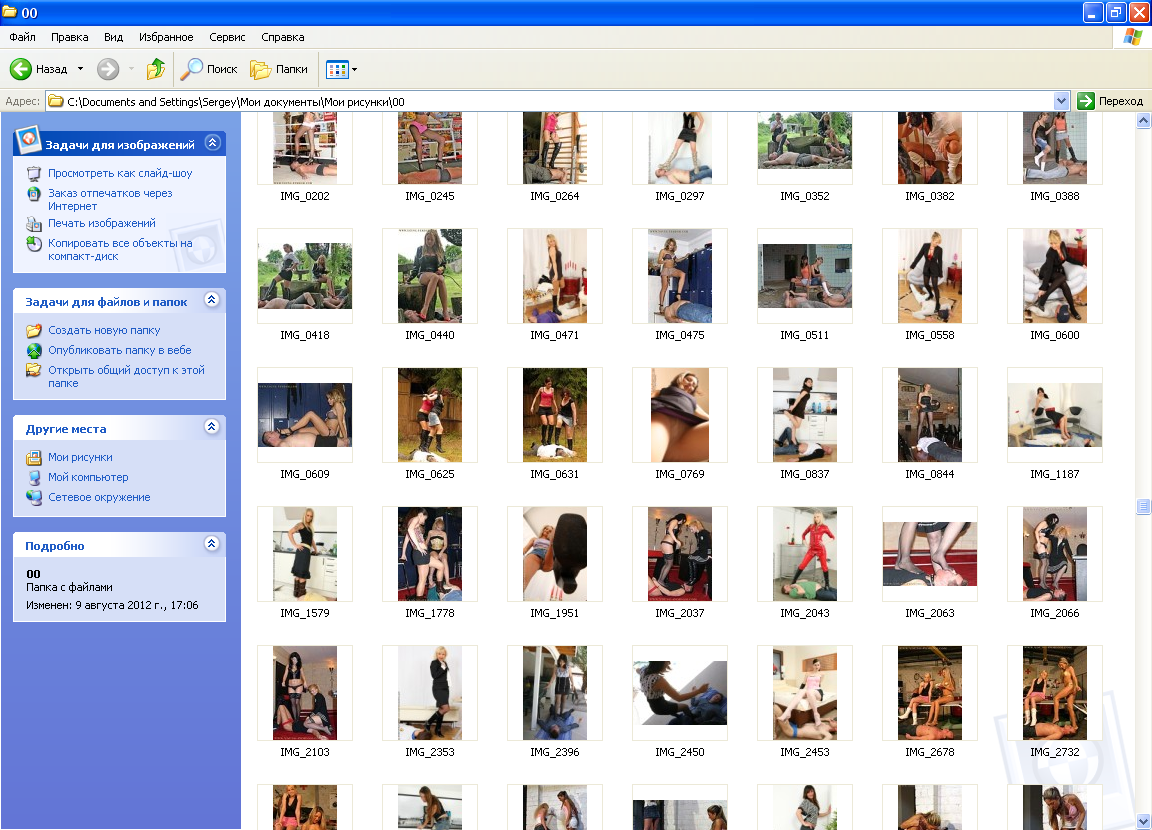The width and height of the screenshot is (1152, 830).
Task: Select the IMG_0558 thumbnail
Action: click(x=929, y=275)
